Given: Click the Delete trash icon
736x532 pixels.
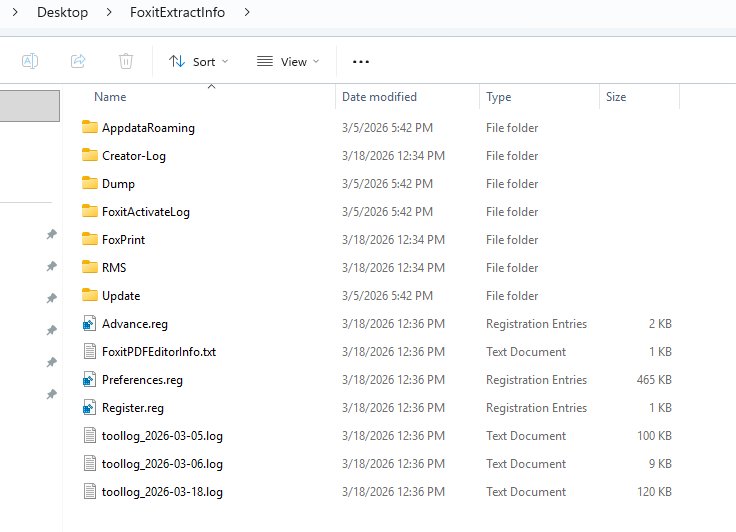Looking at the screenshot, I should (x=126, y=62).
